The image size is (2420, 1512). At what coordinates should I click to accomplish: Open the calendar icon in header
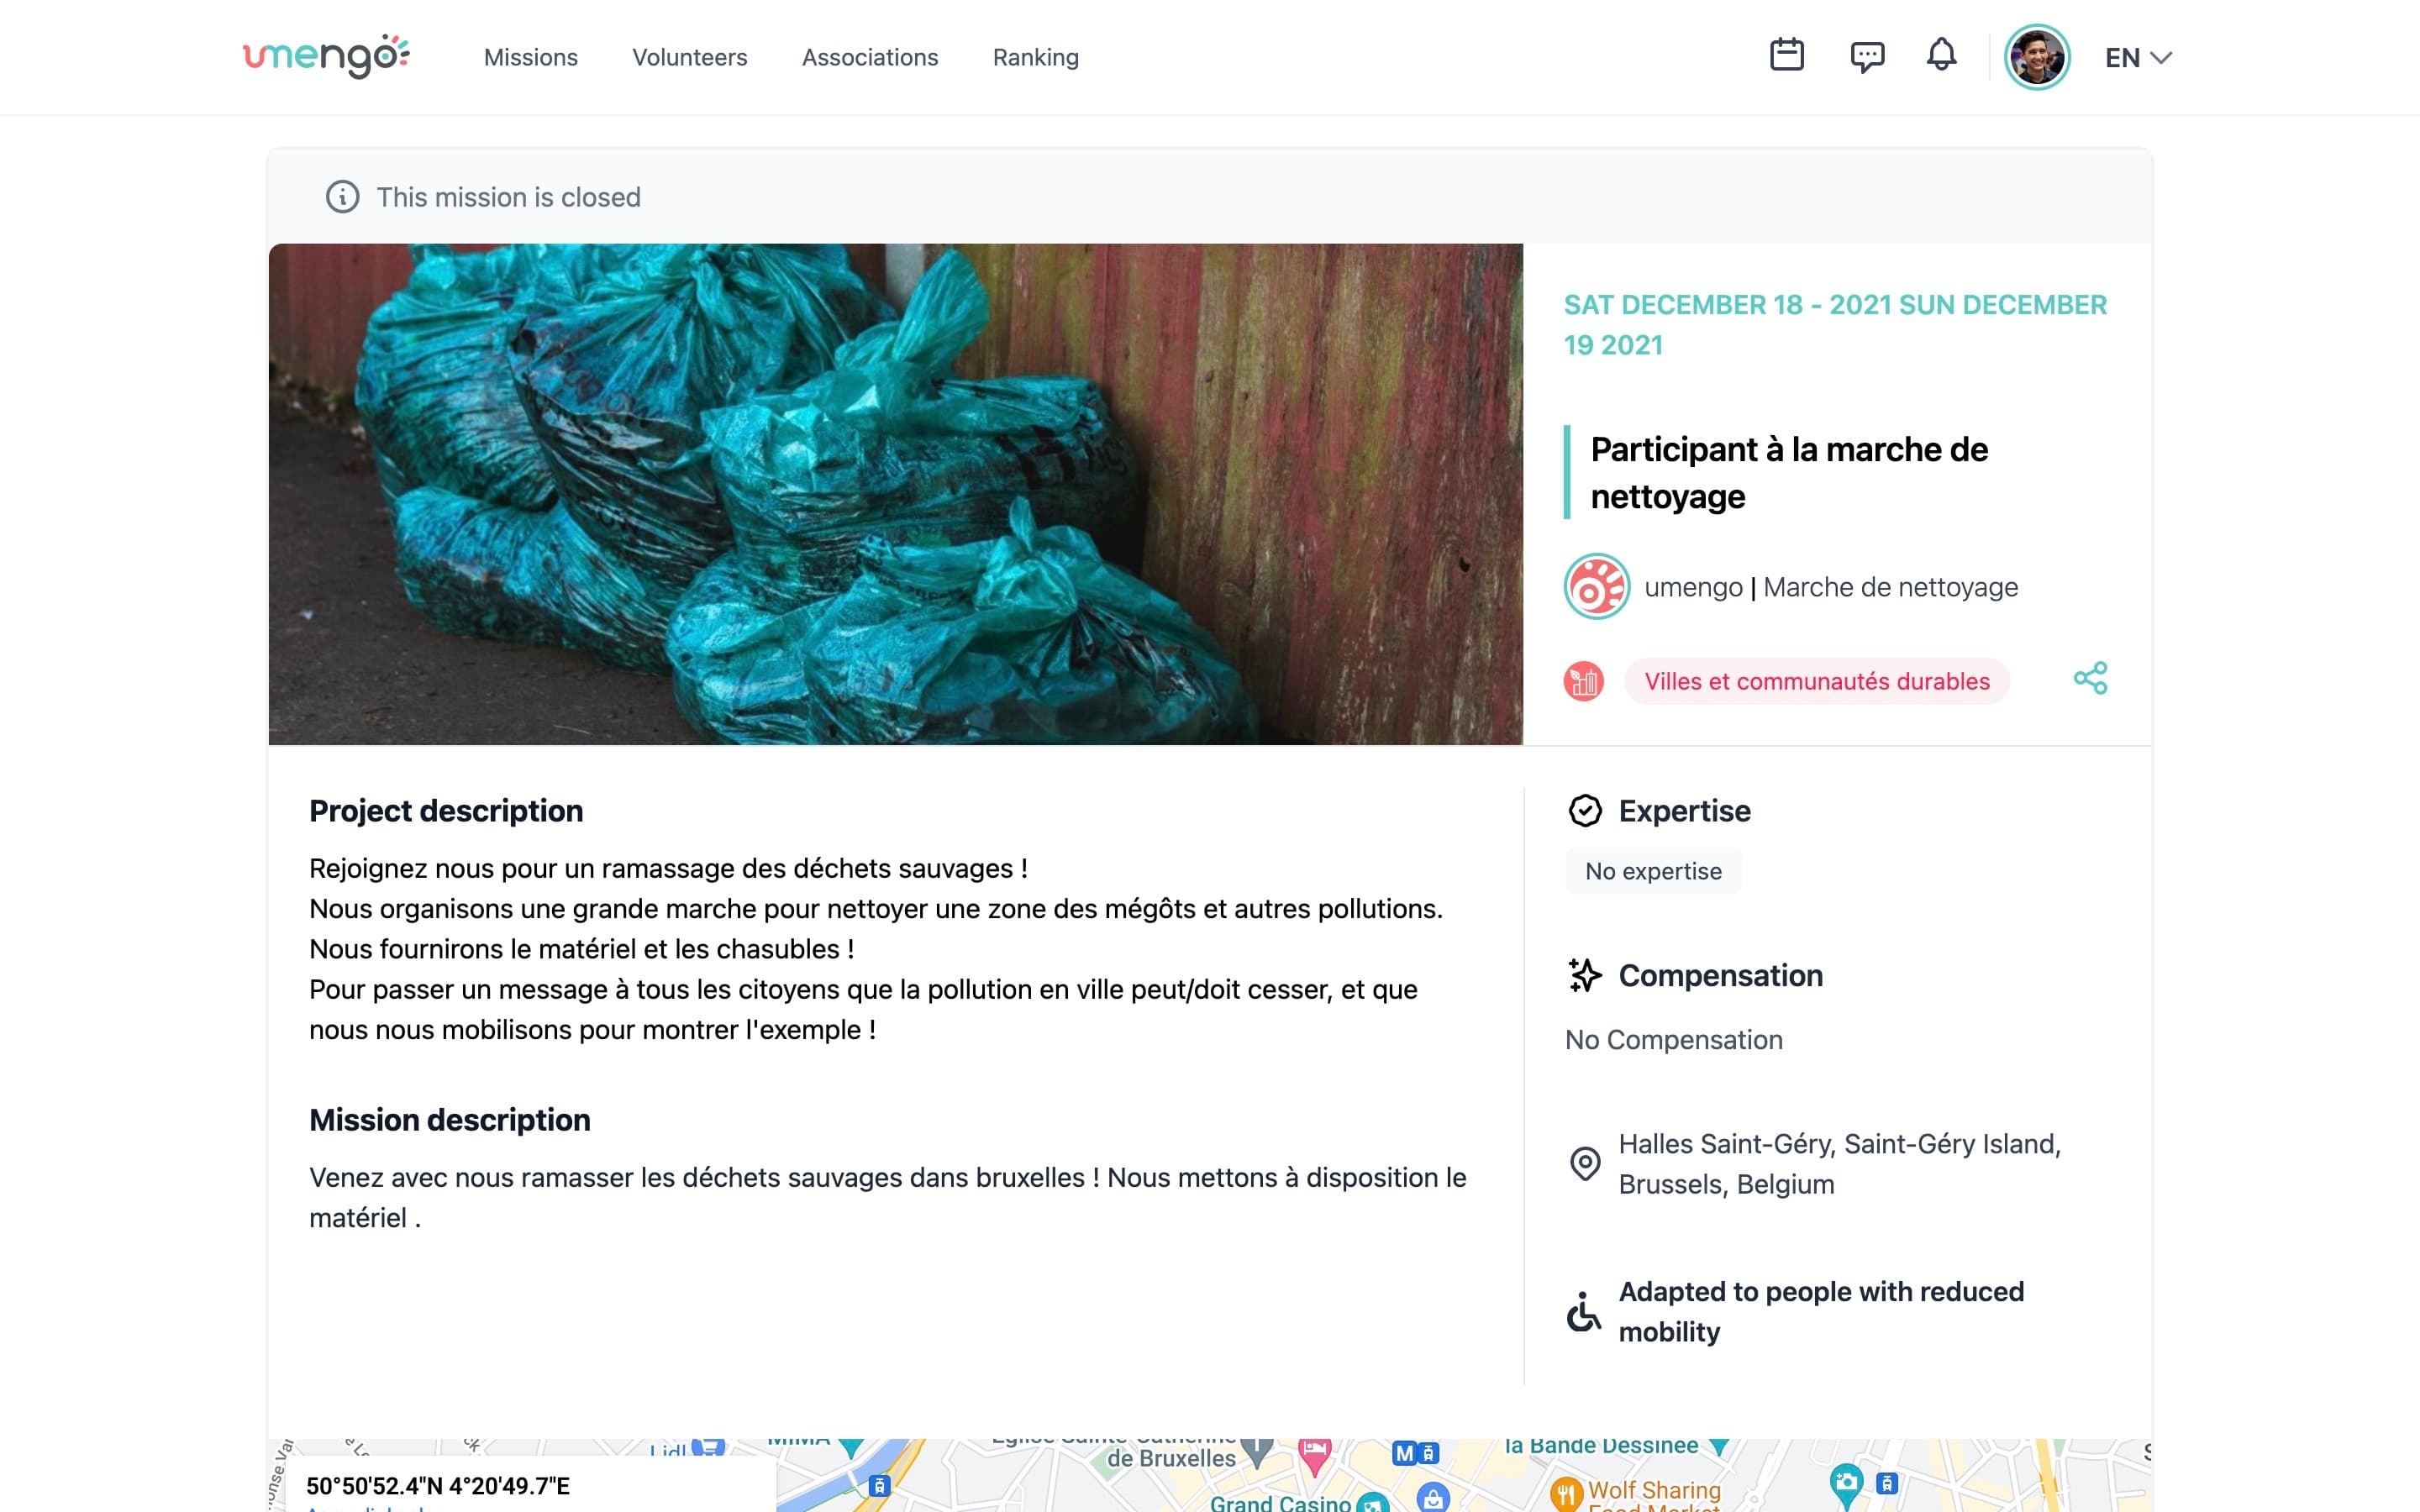coord(1786,55)
